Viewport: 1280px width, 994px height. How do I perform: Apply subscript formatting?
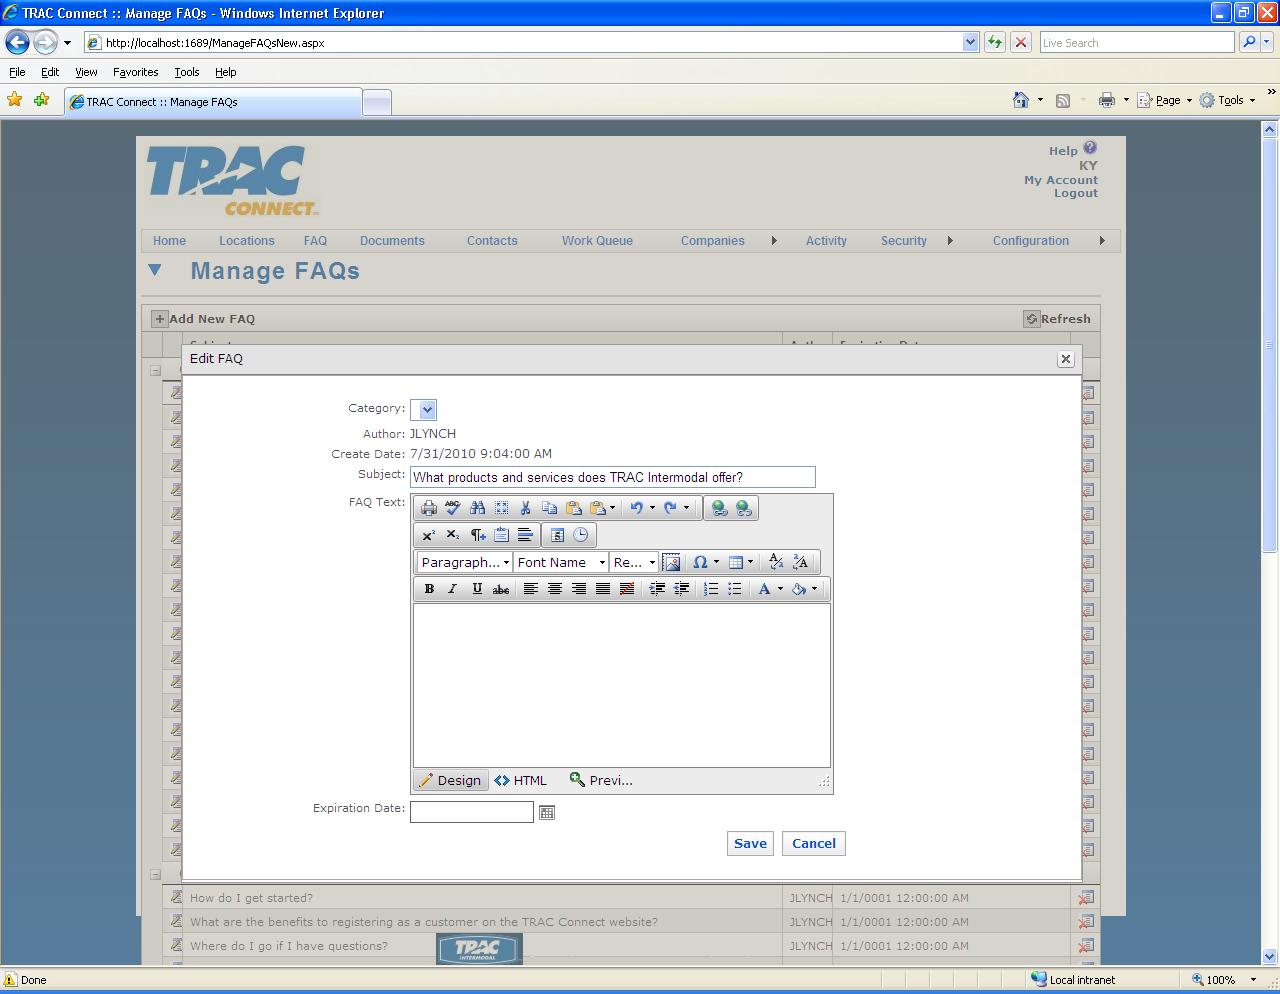[x=453, y=535]
